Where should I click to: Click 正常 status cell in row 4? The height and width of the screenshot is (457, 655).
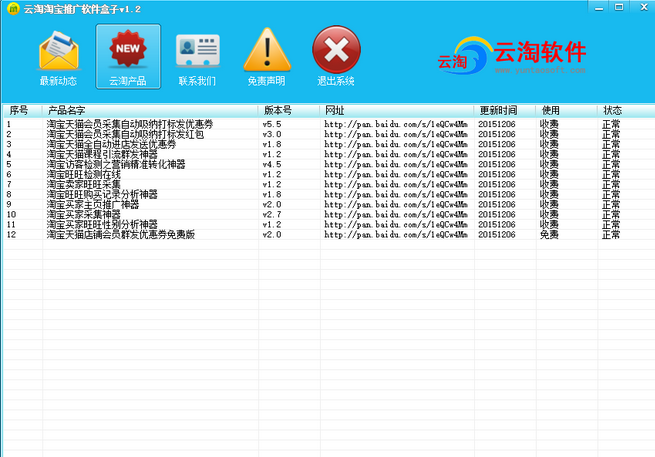tap(611, 154)
